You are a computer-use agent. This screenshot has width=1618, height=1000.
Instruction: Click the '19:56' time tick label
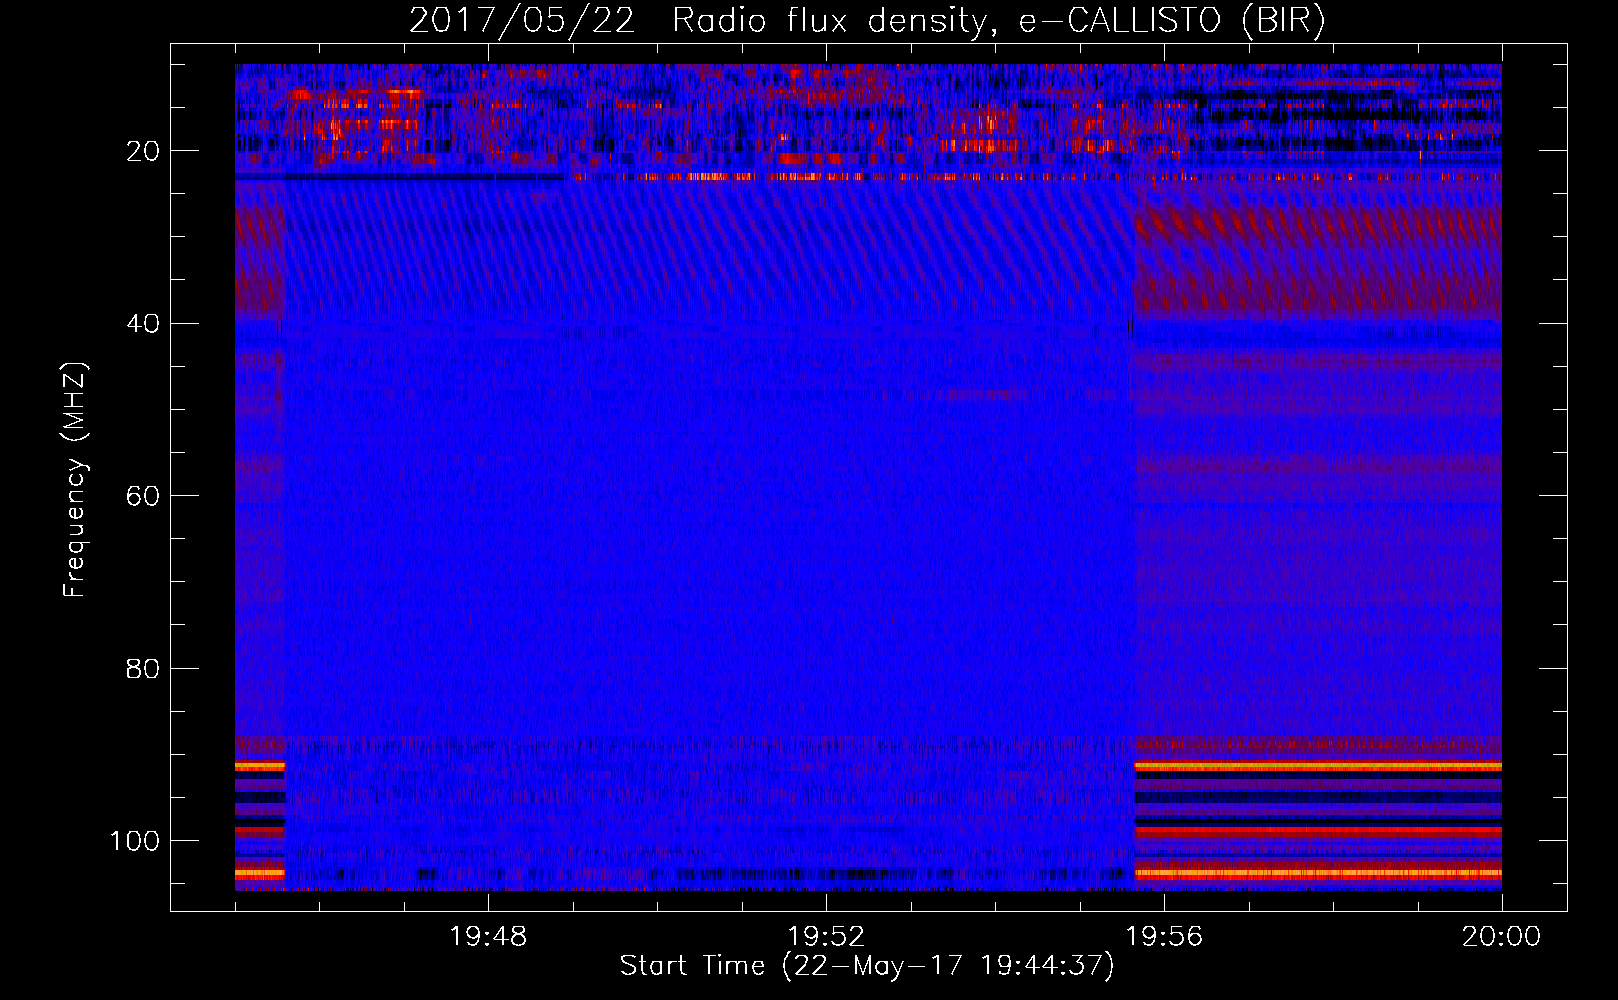[x=1164, y=937]
